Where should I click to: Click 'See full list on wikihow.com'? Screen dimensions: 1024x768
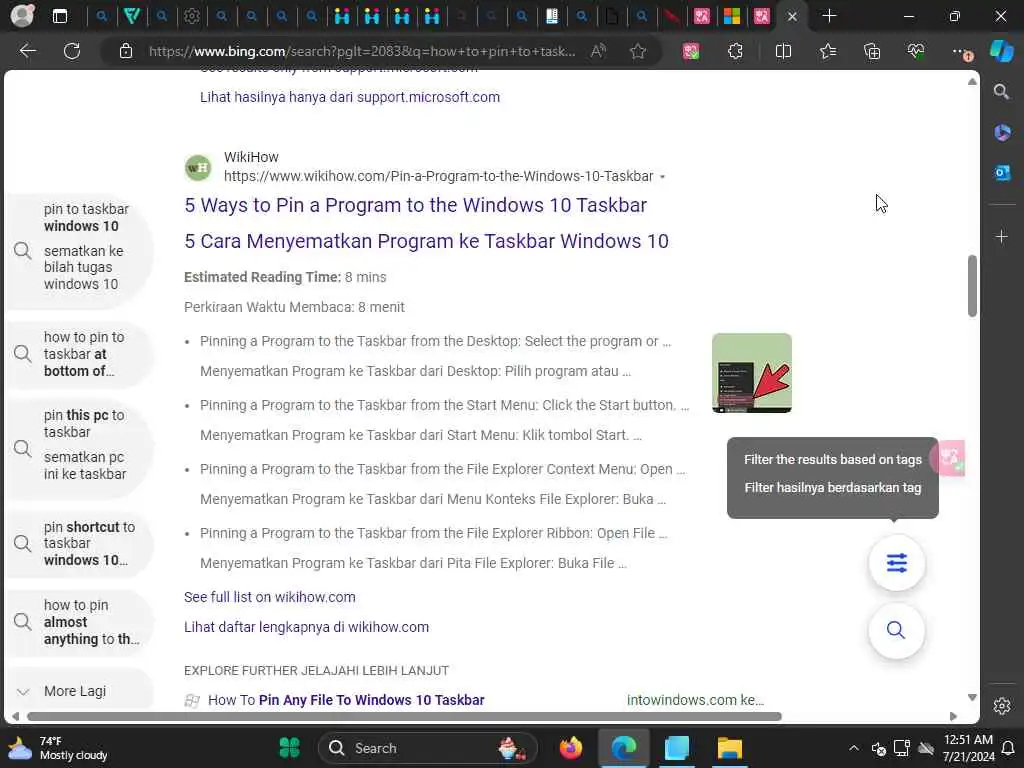pyautogui.click(x=270, y=597)
